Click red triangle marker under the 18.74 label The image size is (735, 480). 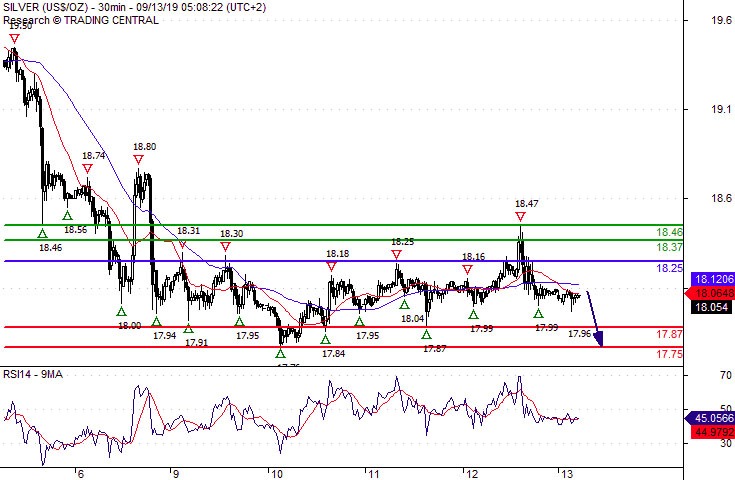(x=87, y=168)
